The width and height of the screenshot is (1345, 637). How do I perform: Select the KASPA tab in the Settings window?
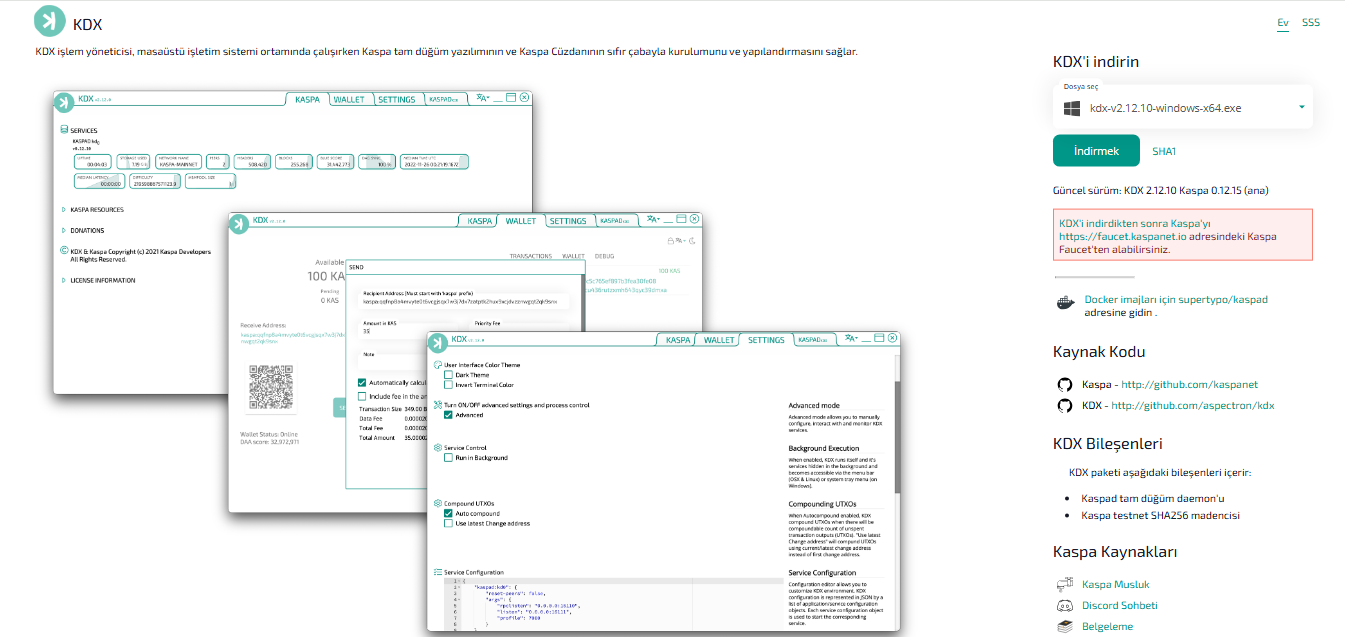tap(677, 340)
